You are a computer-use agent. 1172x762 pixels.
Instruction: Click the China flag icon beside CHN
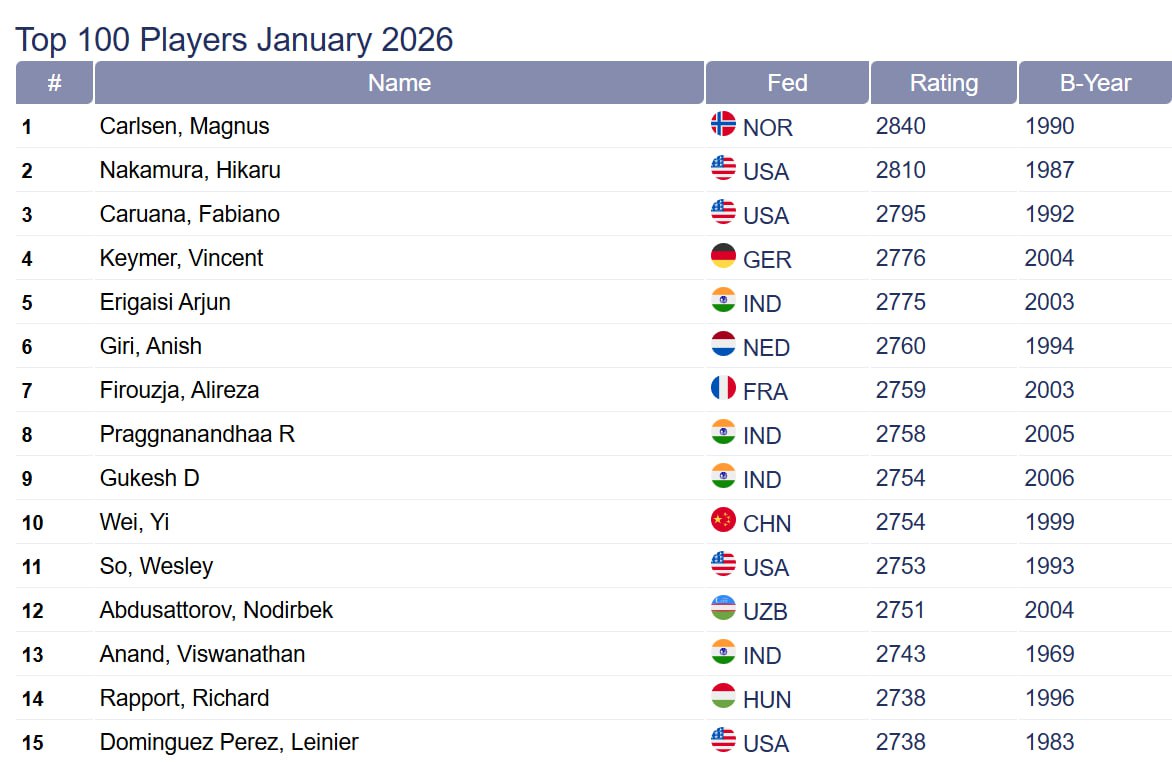click(723, 520)
